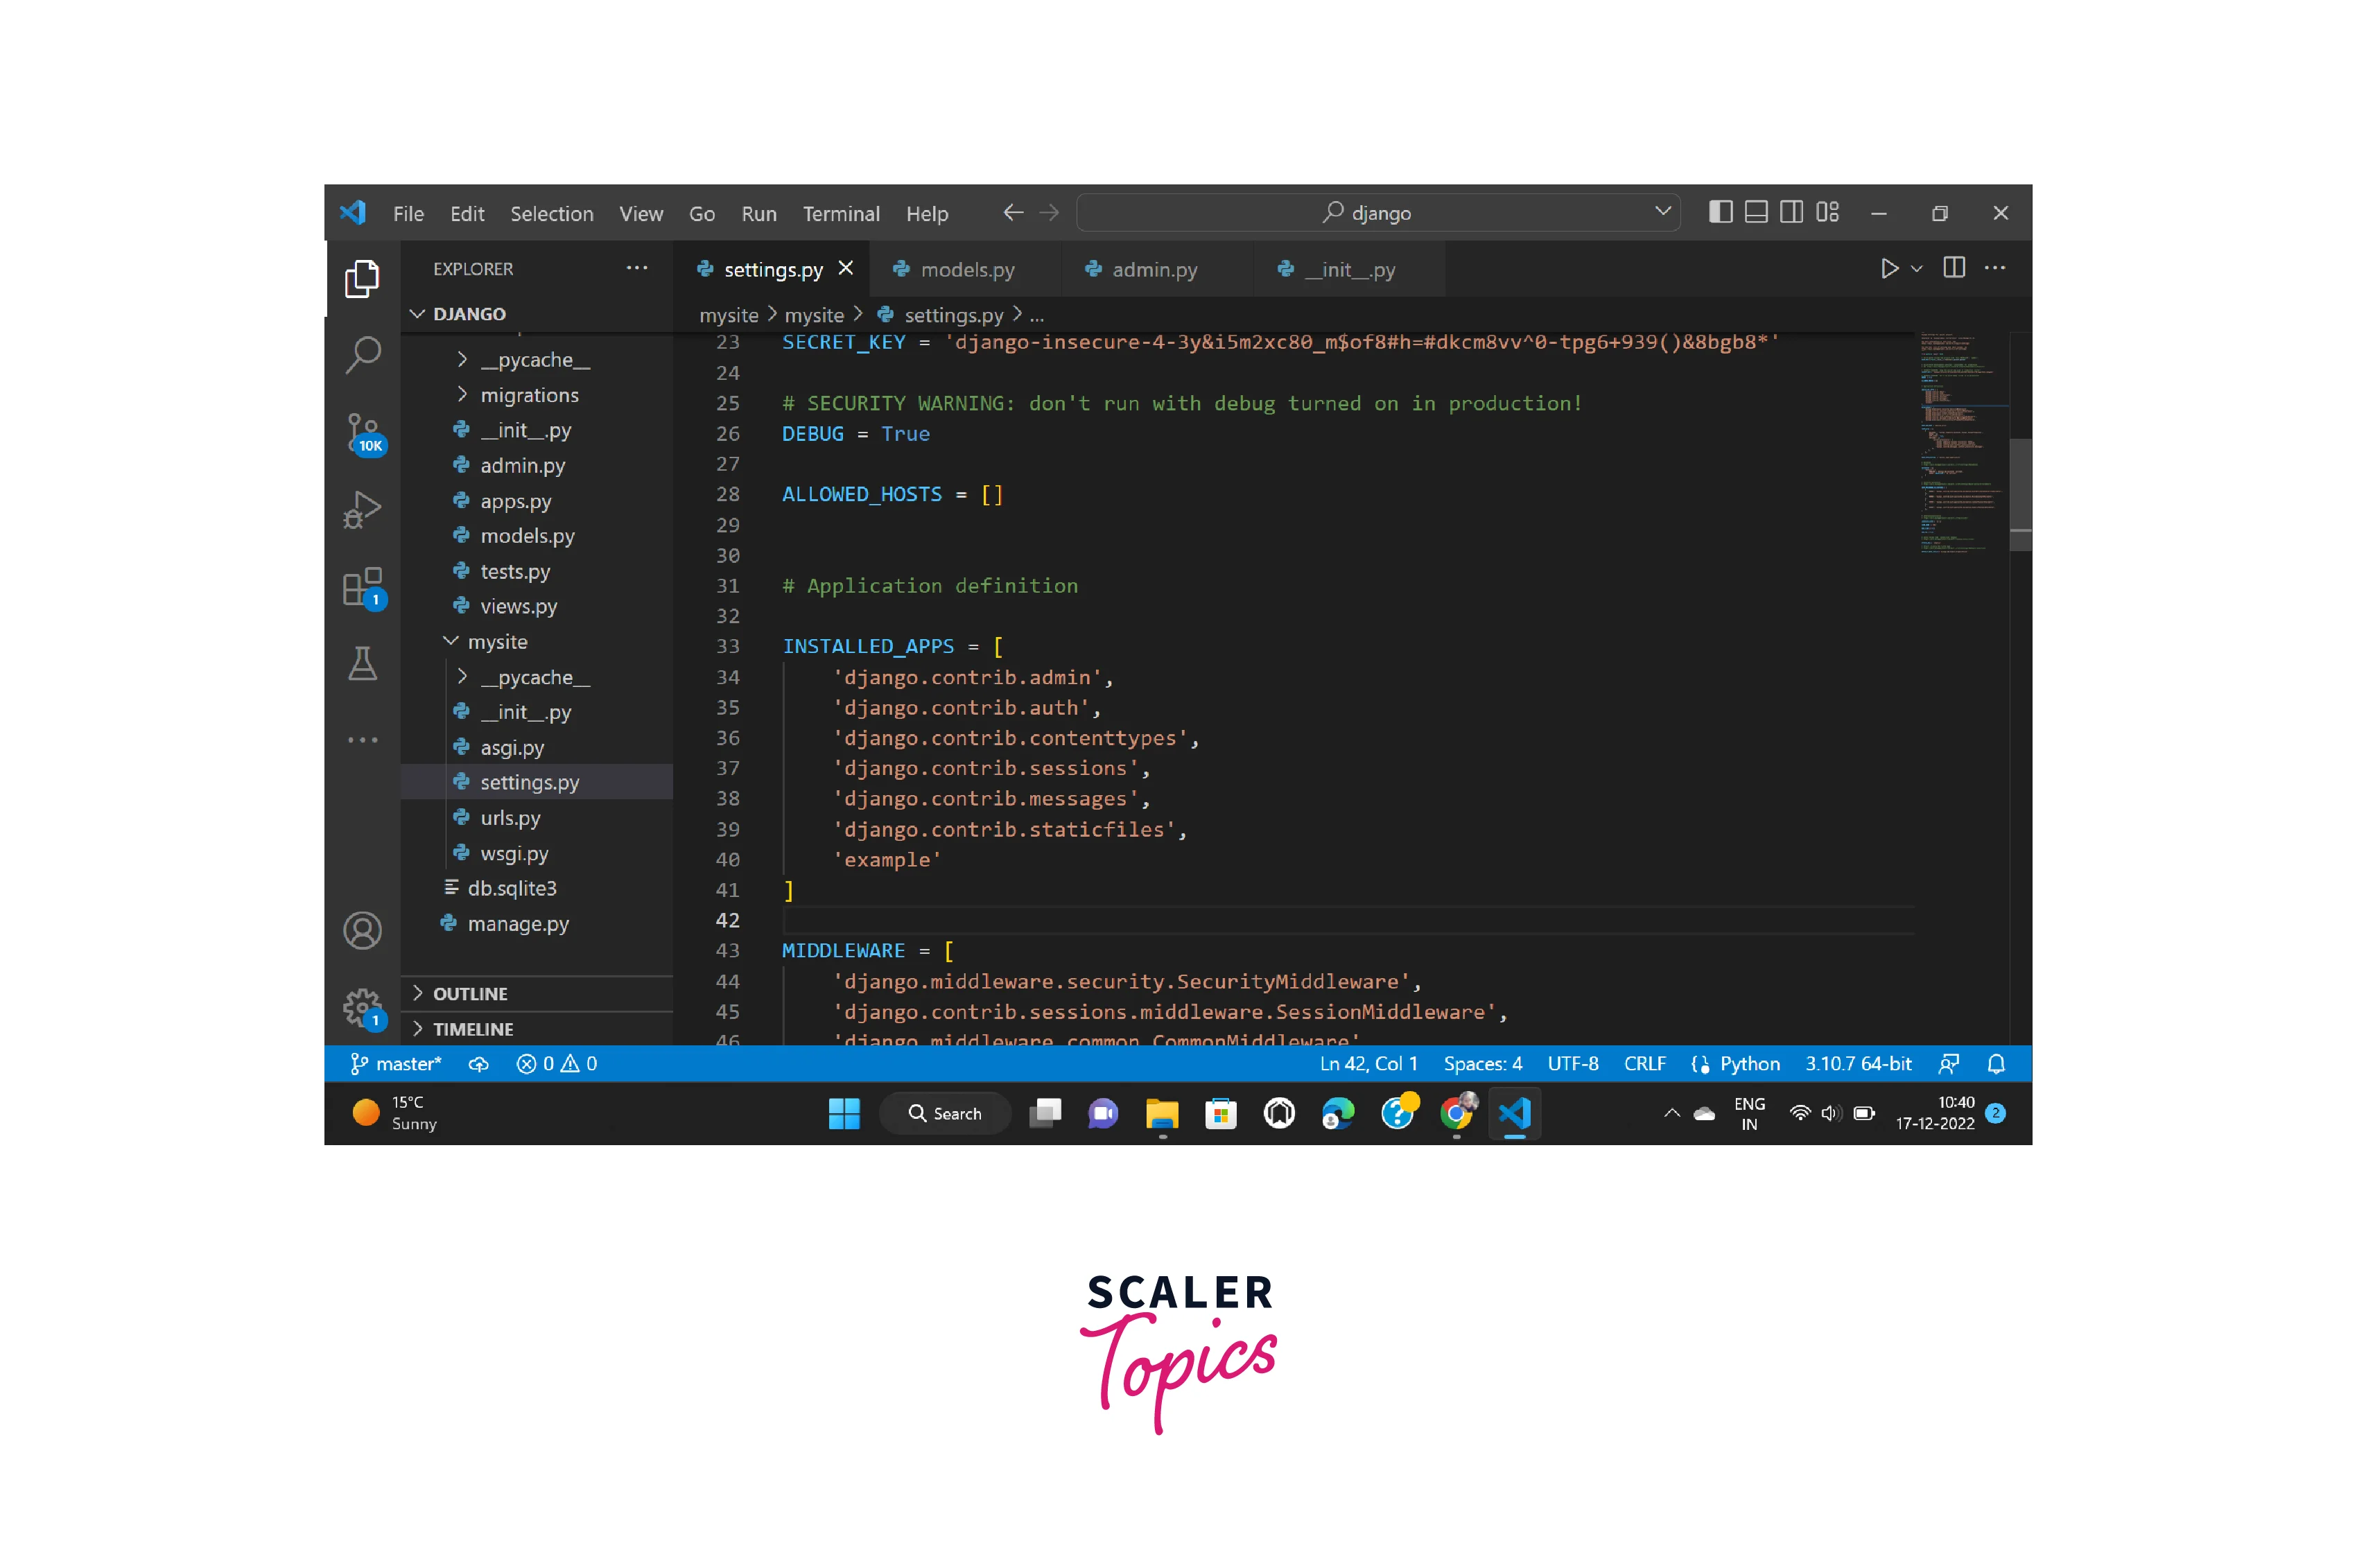Open the Testing flask view
The width and height of the screenshot is (2357, 1568).
tap(363, 663)
